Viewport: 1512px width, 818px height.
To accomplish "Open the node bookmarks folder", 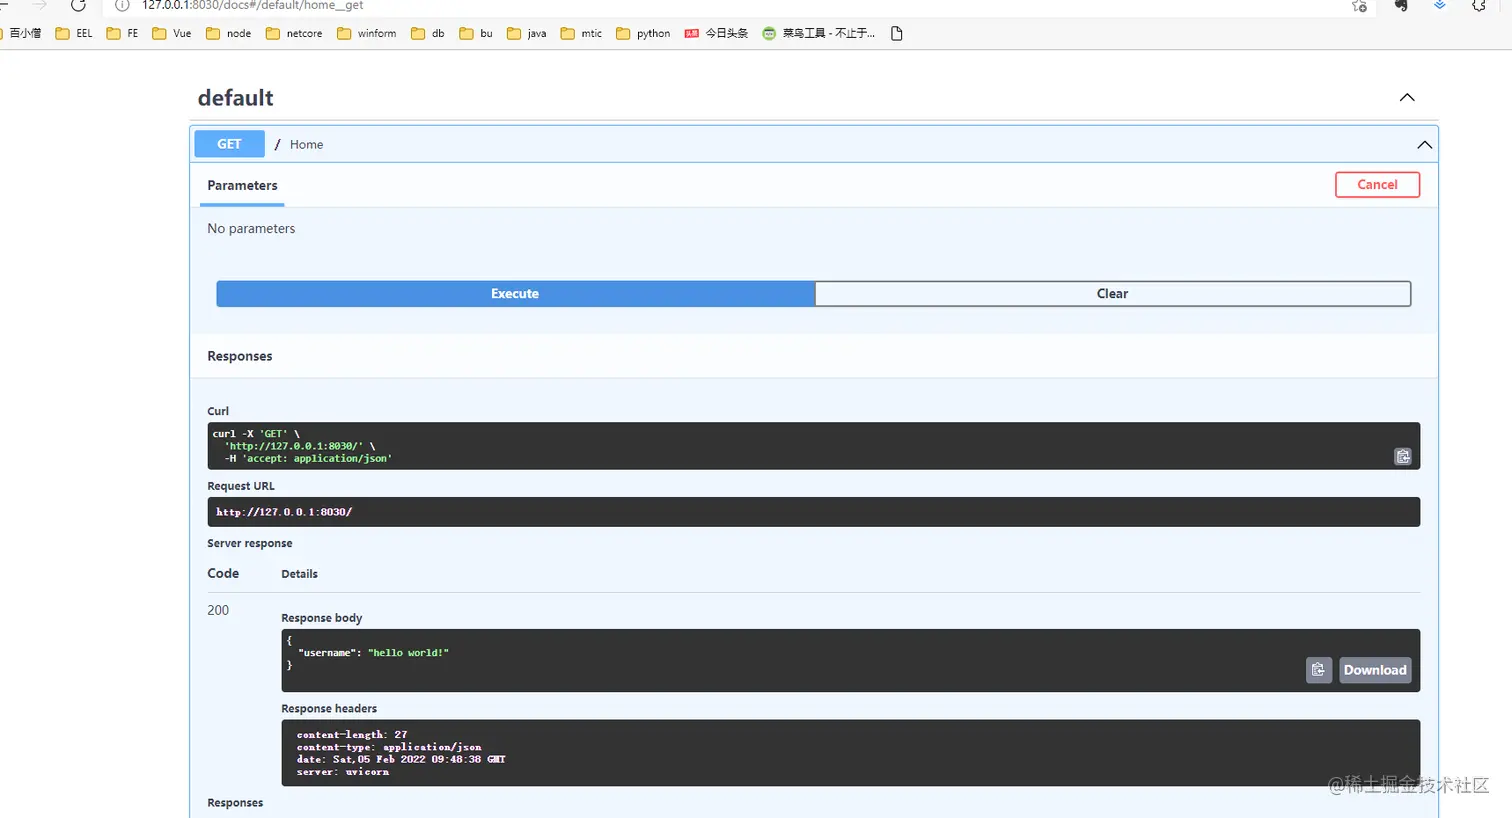I will tap(229, 33).
